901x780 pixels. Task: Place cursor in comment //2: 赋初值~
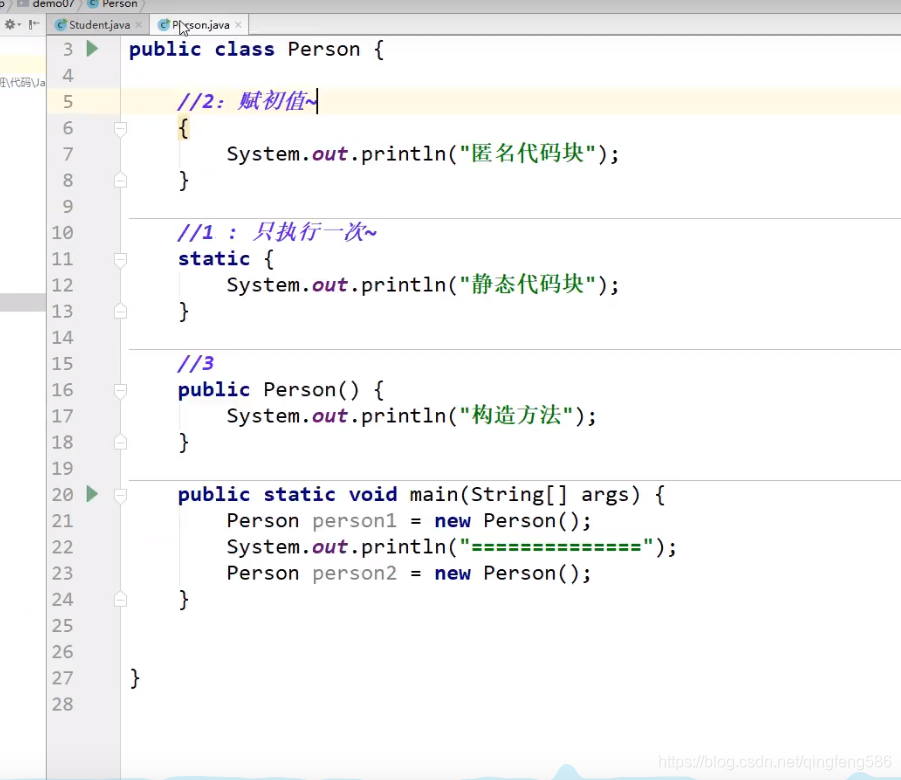pos(247,102)
